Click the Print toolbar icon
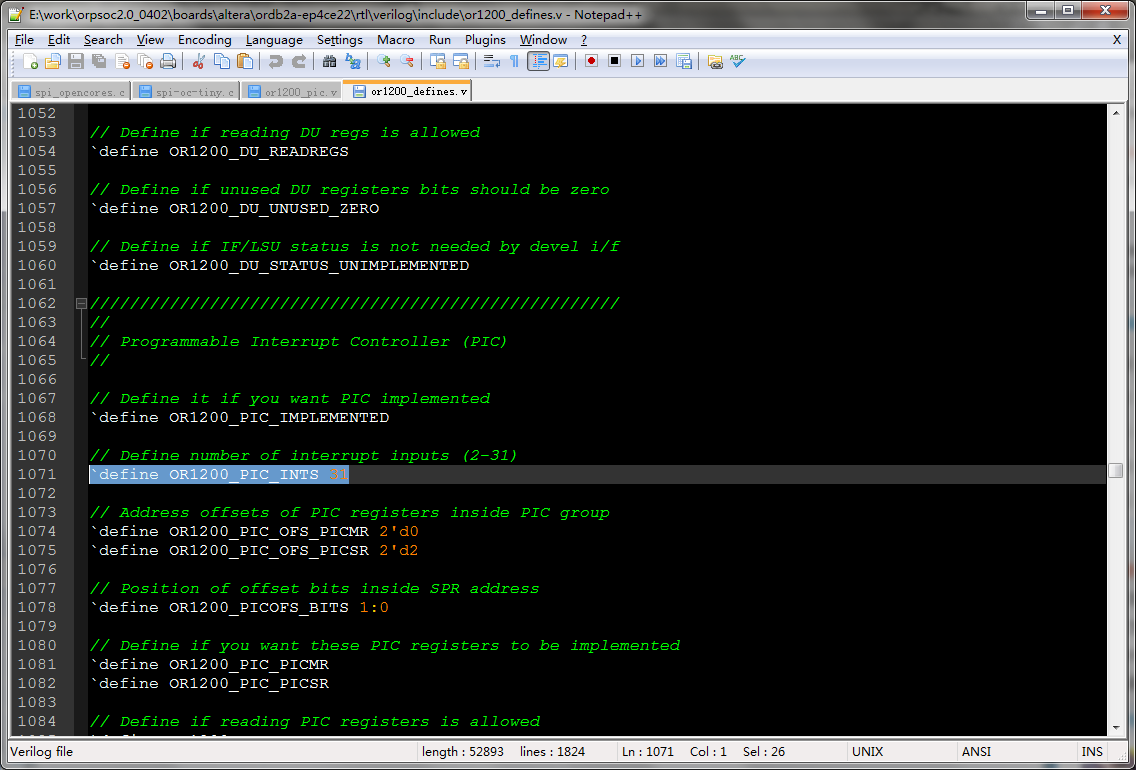The width and height of the screenshot is (1136, 770). [x=167, y=62]
